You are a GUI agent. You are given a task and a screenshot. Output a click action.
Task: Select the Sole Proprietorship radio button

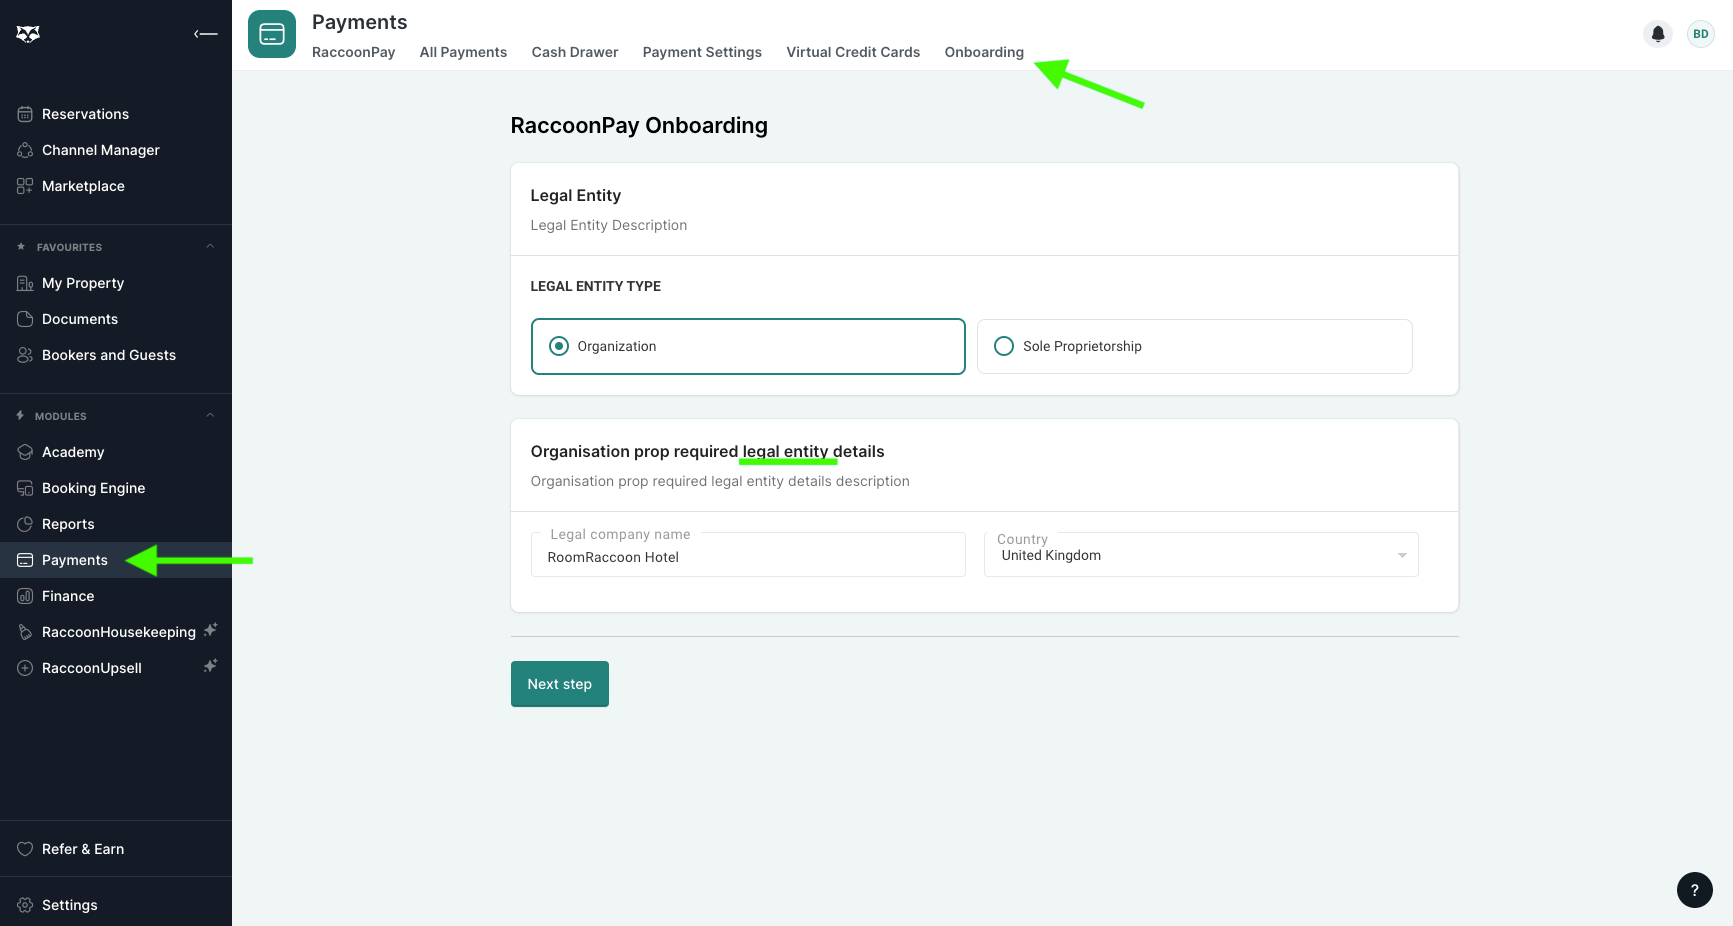[1004, 346]
